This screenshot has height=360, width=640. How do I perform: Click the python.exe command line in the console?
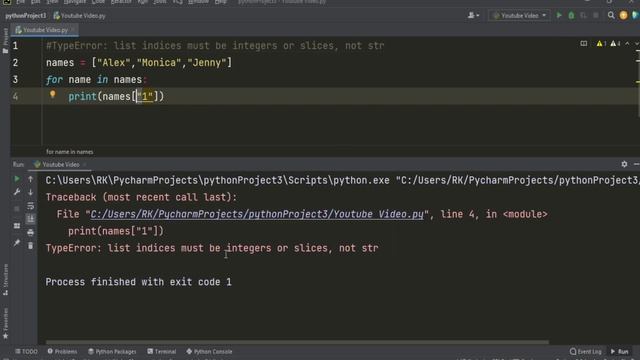pyautogui.click(x=342, y=180)
